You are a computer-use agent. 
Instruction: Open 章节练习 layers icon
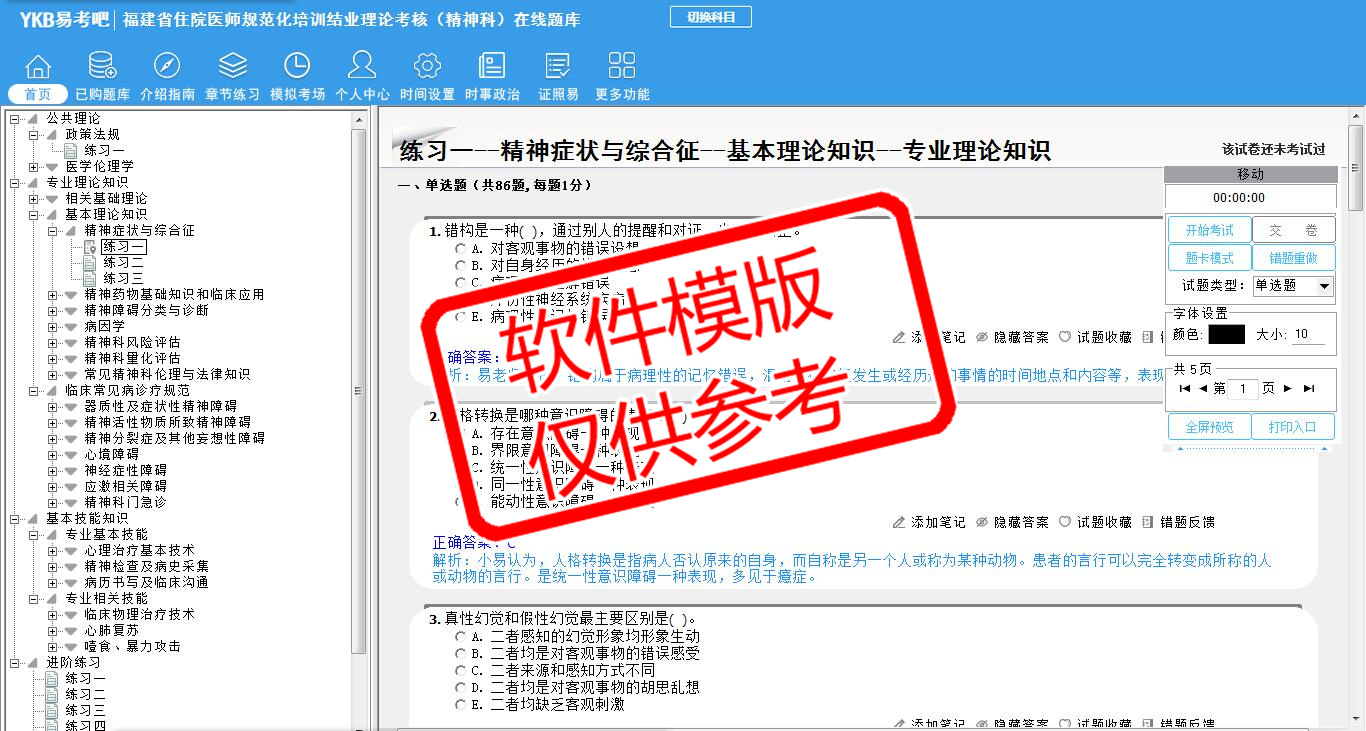232,67
